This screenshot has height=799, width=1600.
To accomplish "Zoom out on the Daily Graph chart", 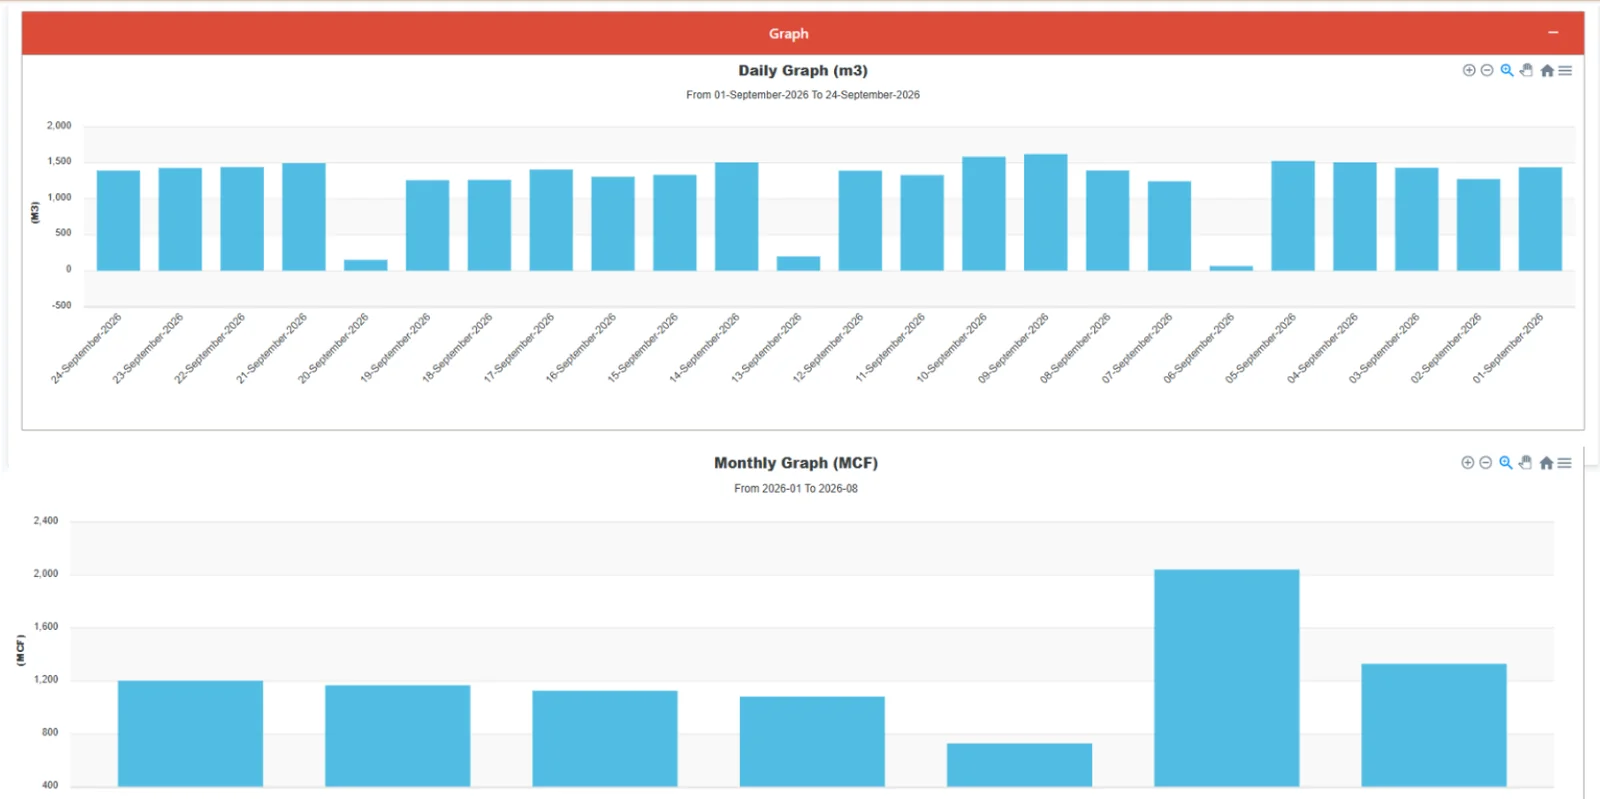I will tap(1487, 70).
